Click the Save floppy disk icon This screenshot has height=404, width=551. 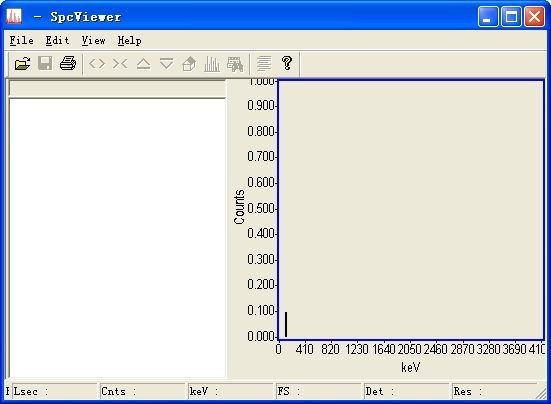tap(45, 64)
